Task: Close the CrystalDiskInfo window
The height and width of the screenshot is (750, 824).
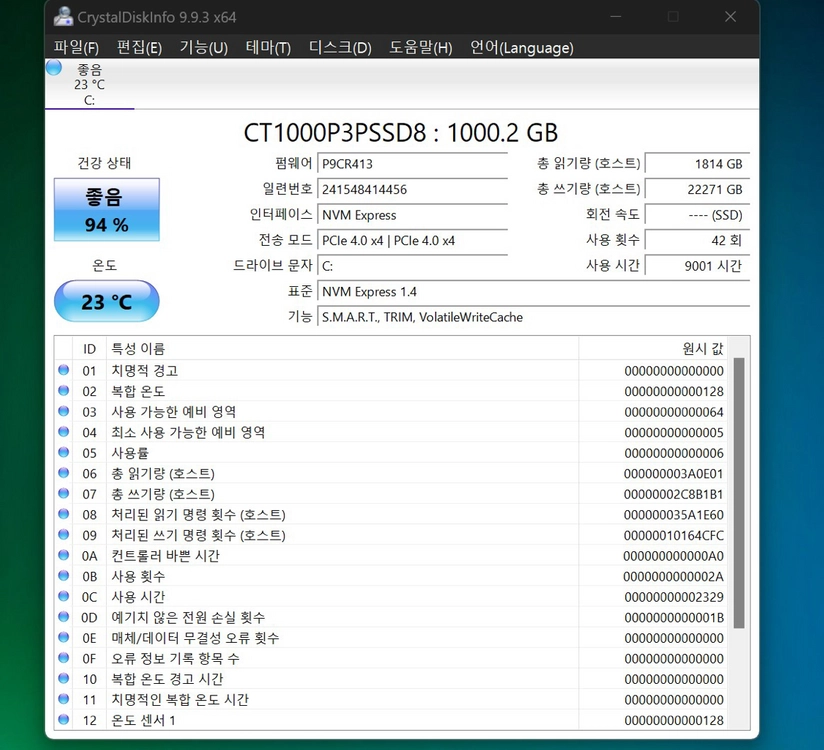Action: [x=730, y=17]
